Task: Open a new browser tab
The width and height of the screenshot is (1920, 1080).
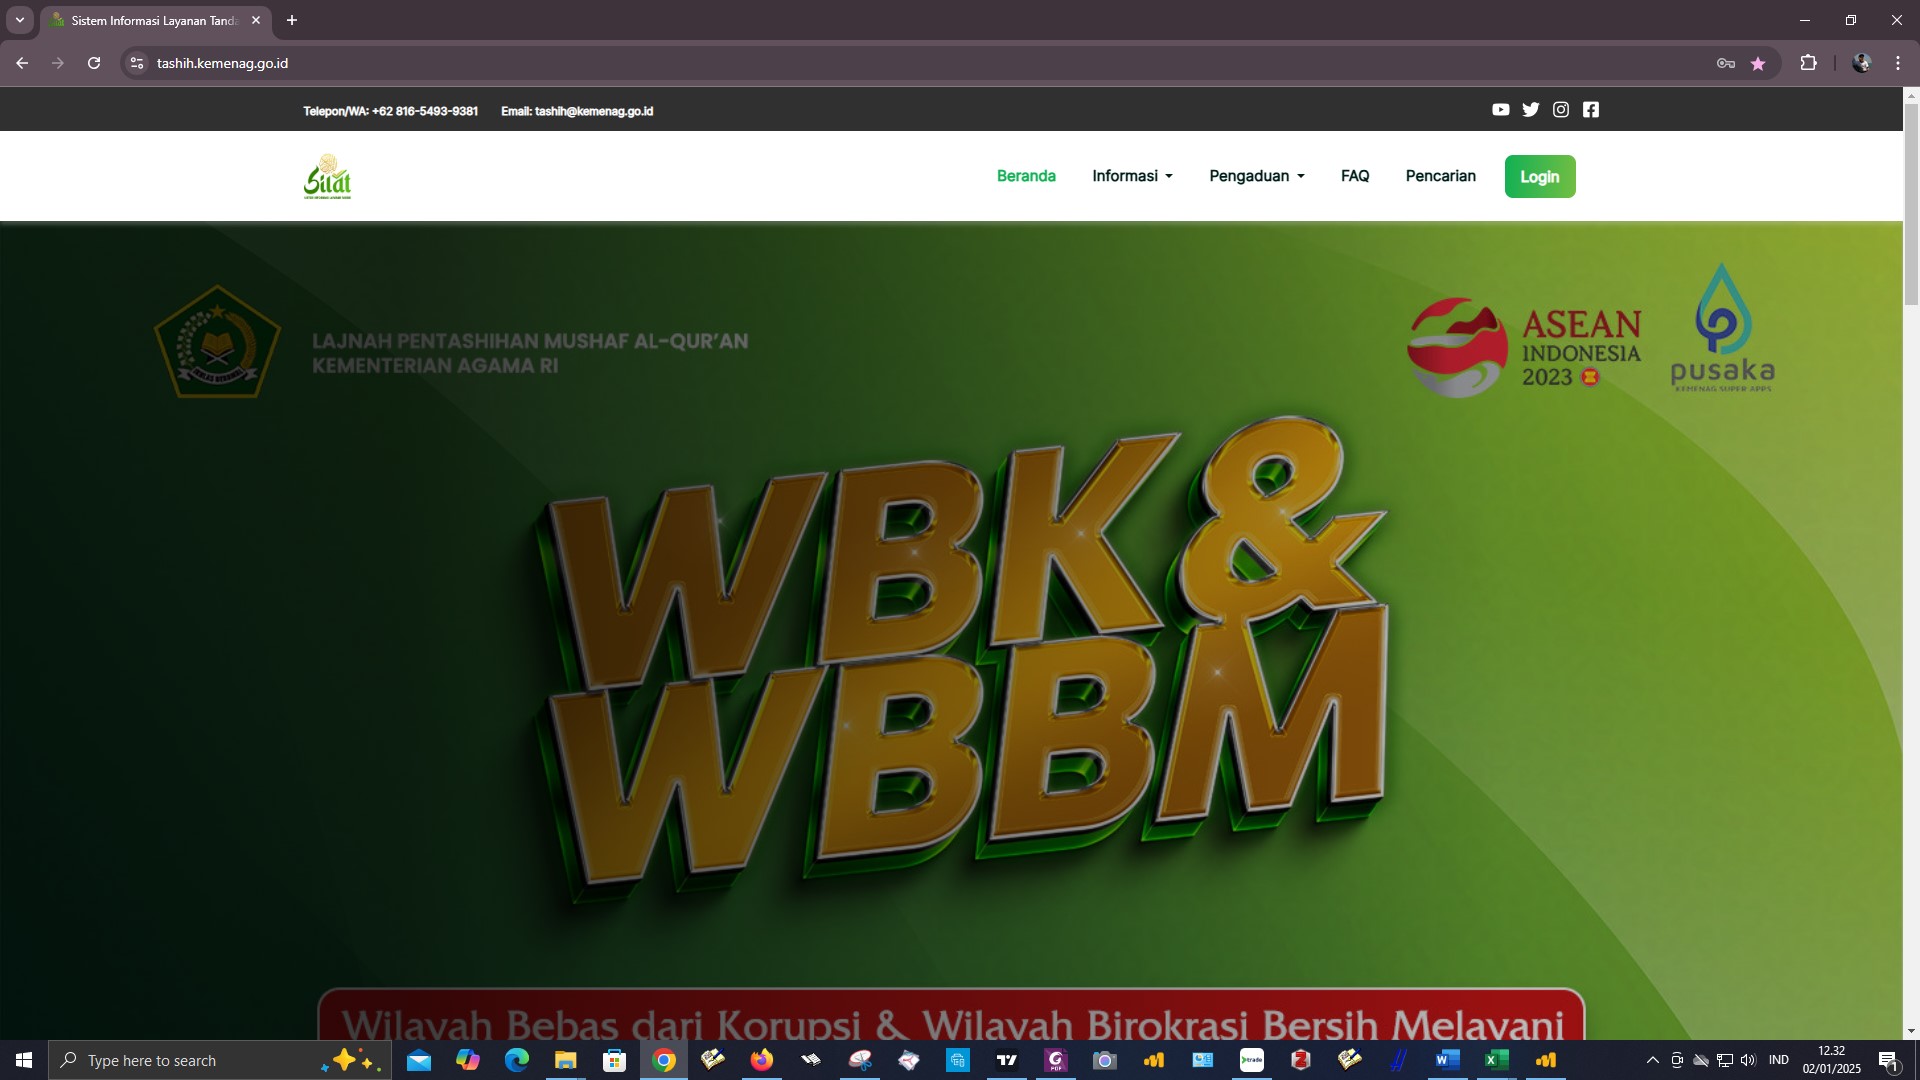Action: tap(292, 20)
